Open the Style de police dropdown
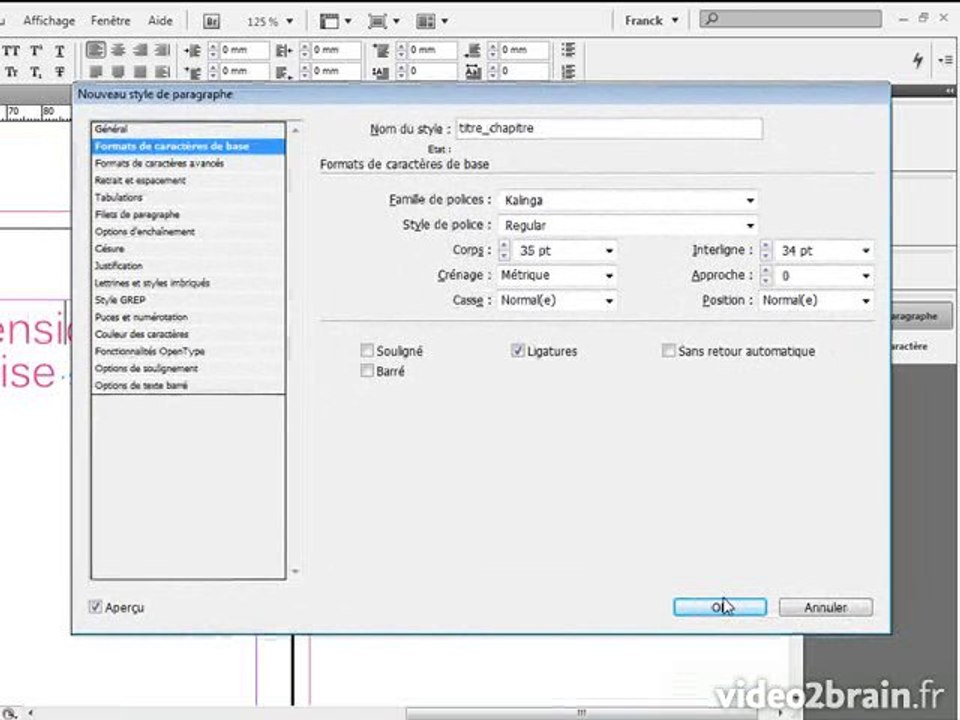The height and width of the screenshot is (720, 960). coord(628,225)
